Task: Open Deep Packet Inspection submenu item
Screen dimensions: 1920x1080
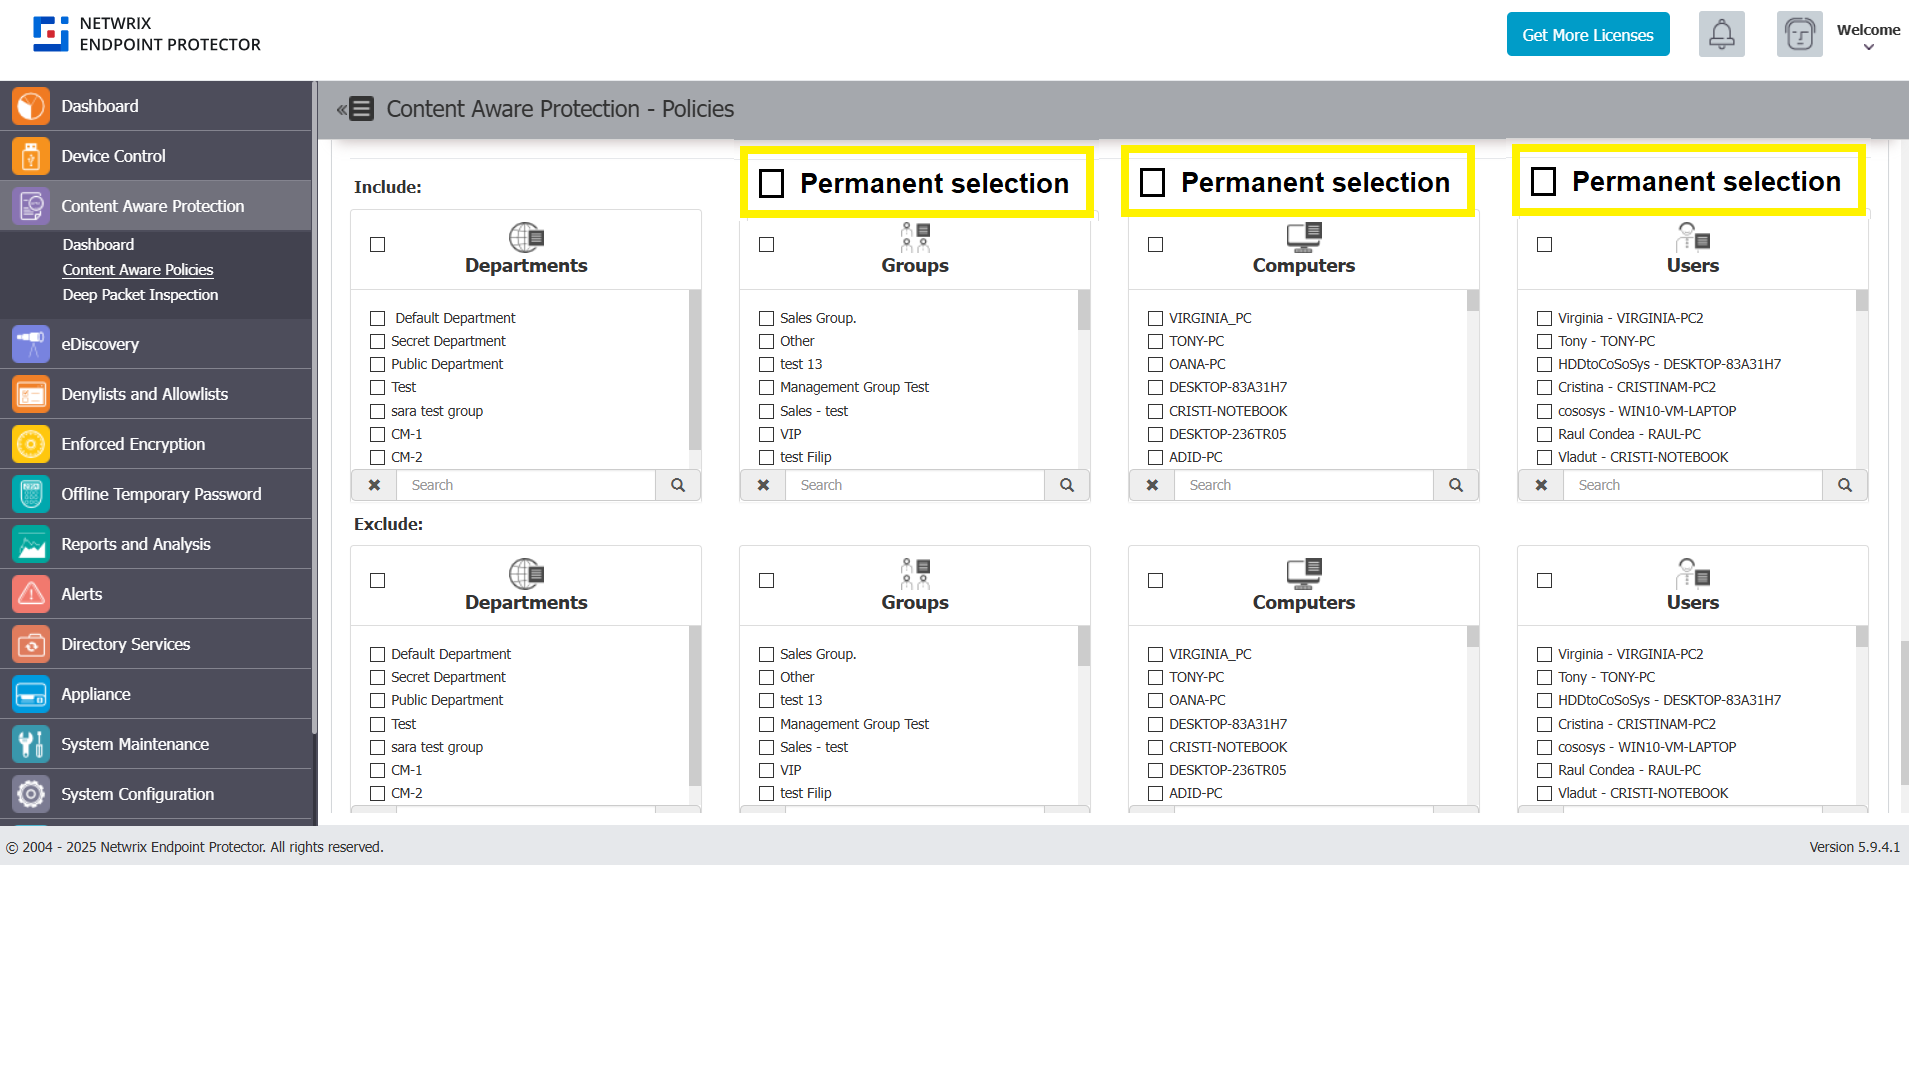Action: (x=140, y=295)
